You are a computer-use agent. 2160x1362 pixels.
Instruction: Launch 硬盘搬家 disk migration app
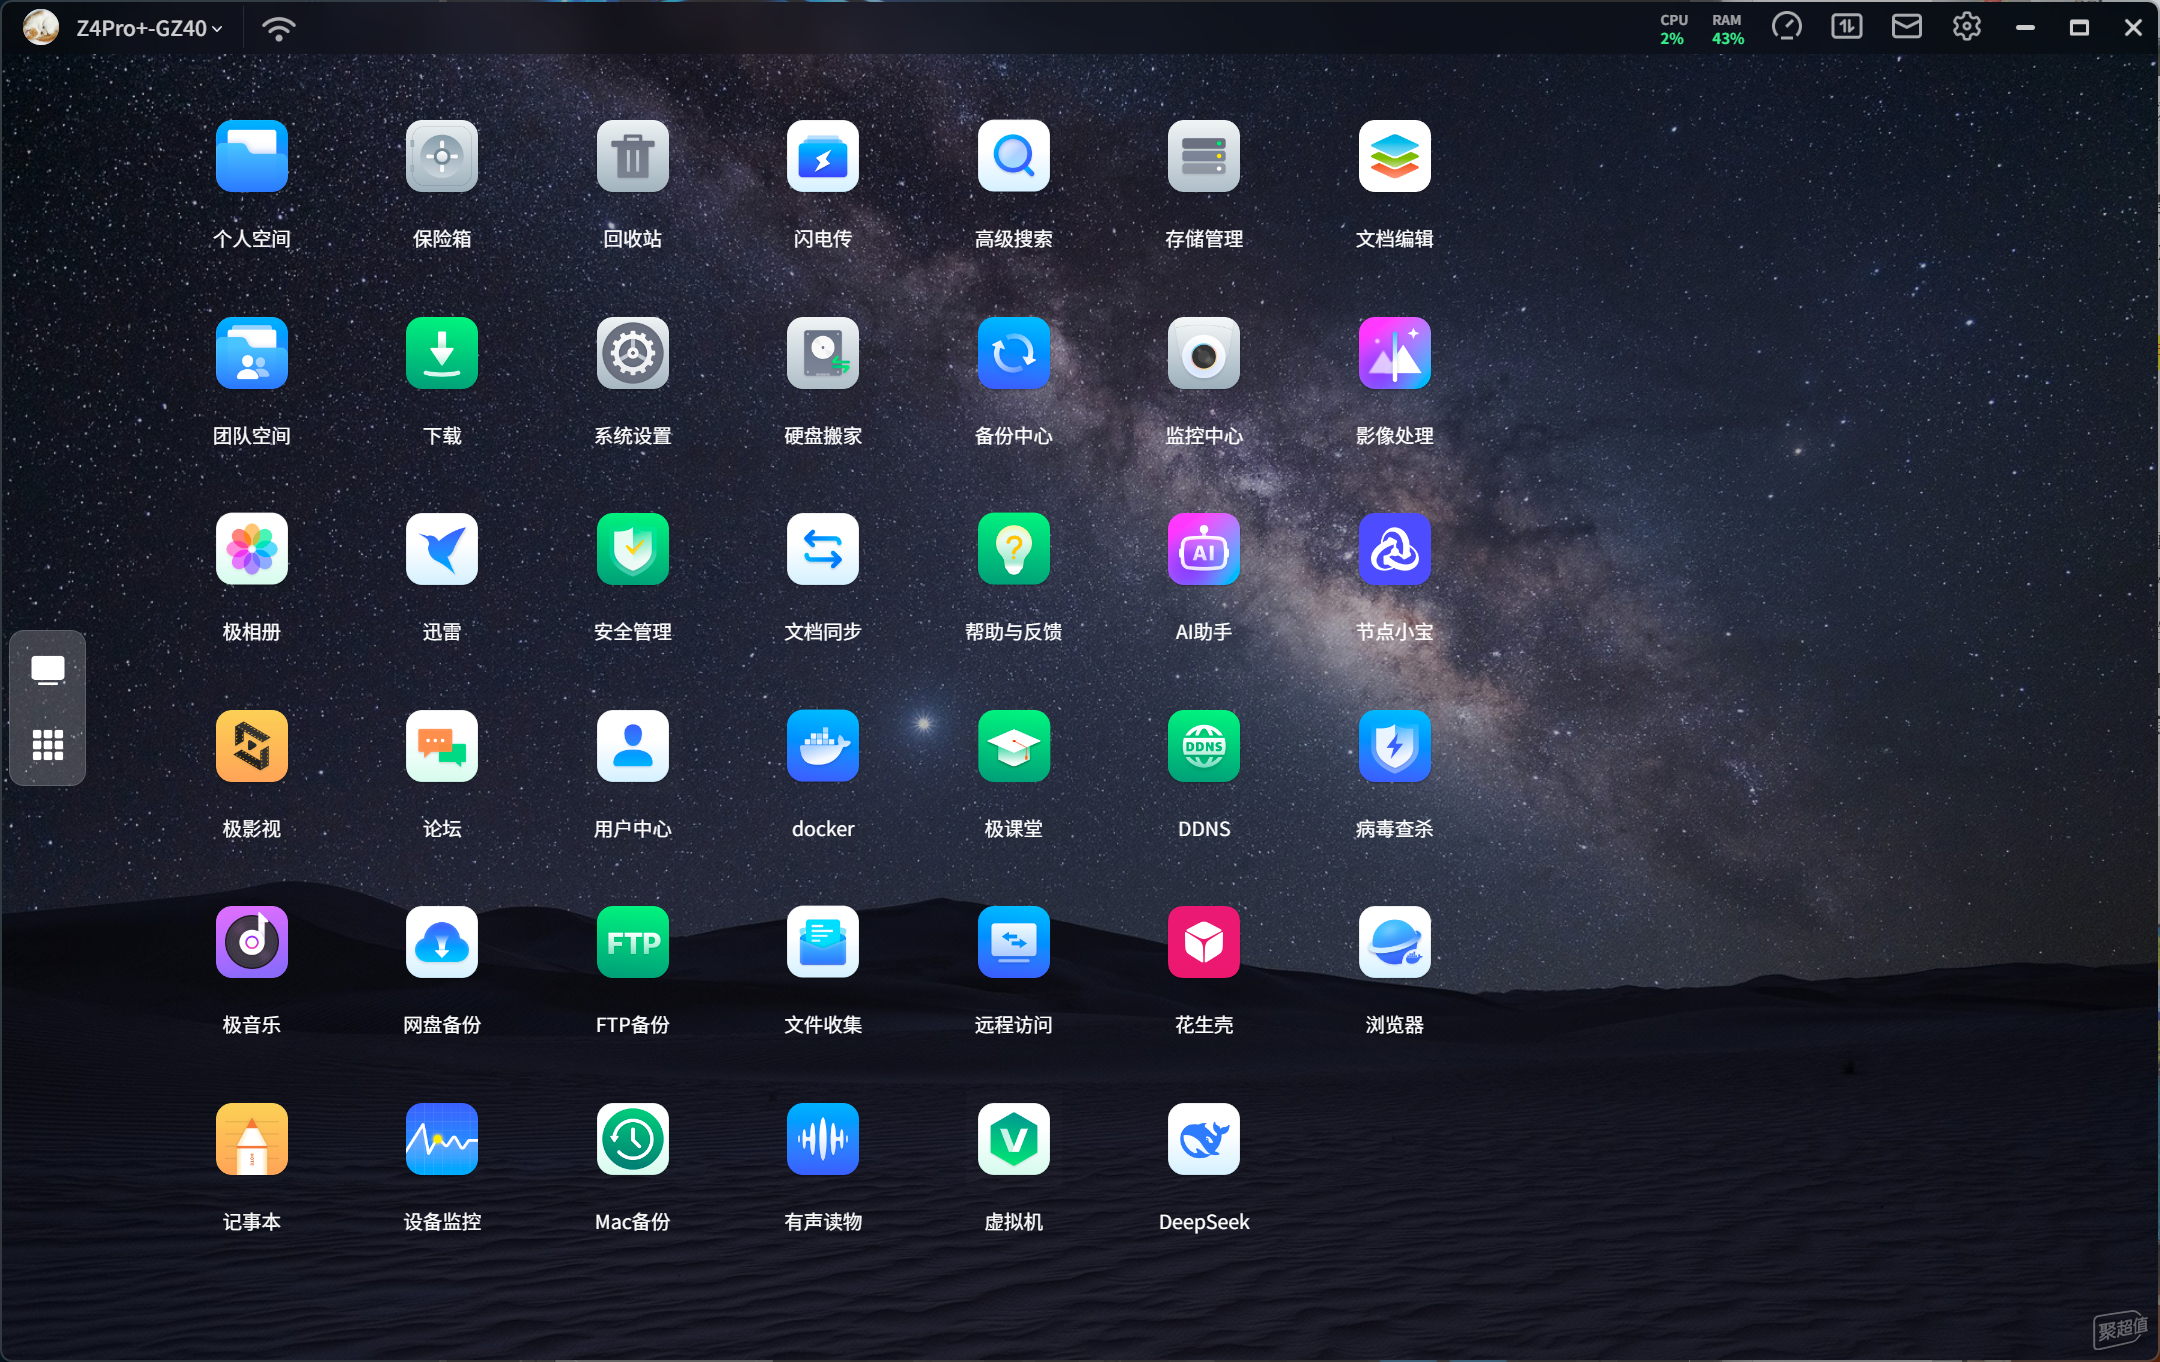pos(823,354)
